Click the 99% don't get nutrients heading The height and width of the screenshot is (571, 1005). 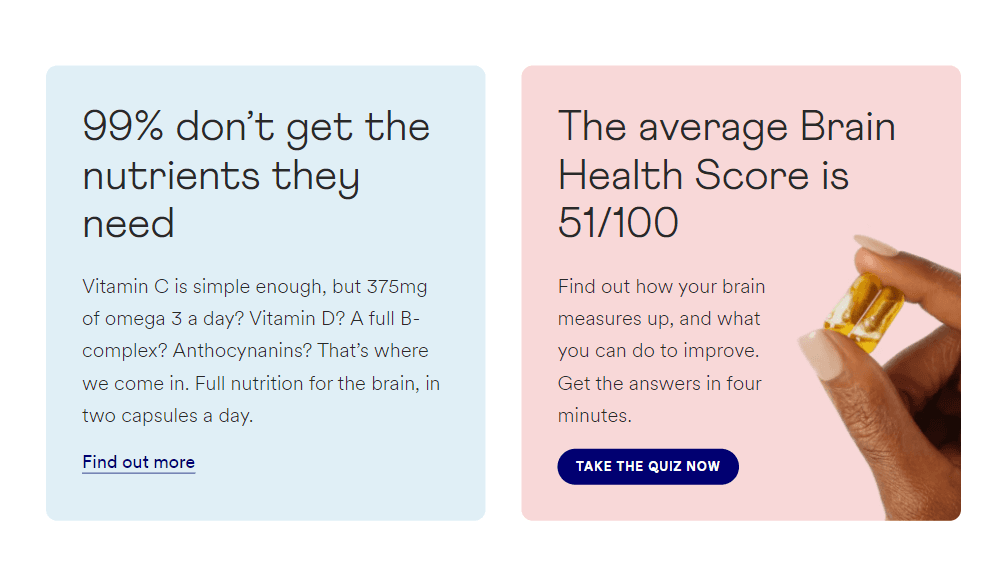(x=256, y=174)
